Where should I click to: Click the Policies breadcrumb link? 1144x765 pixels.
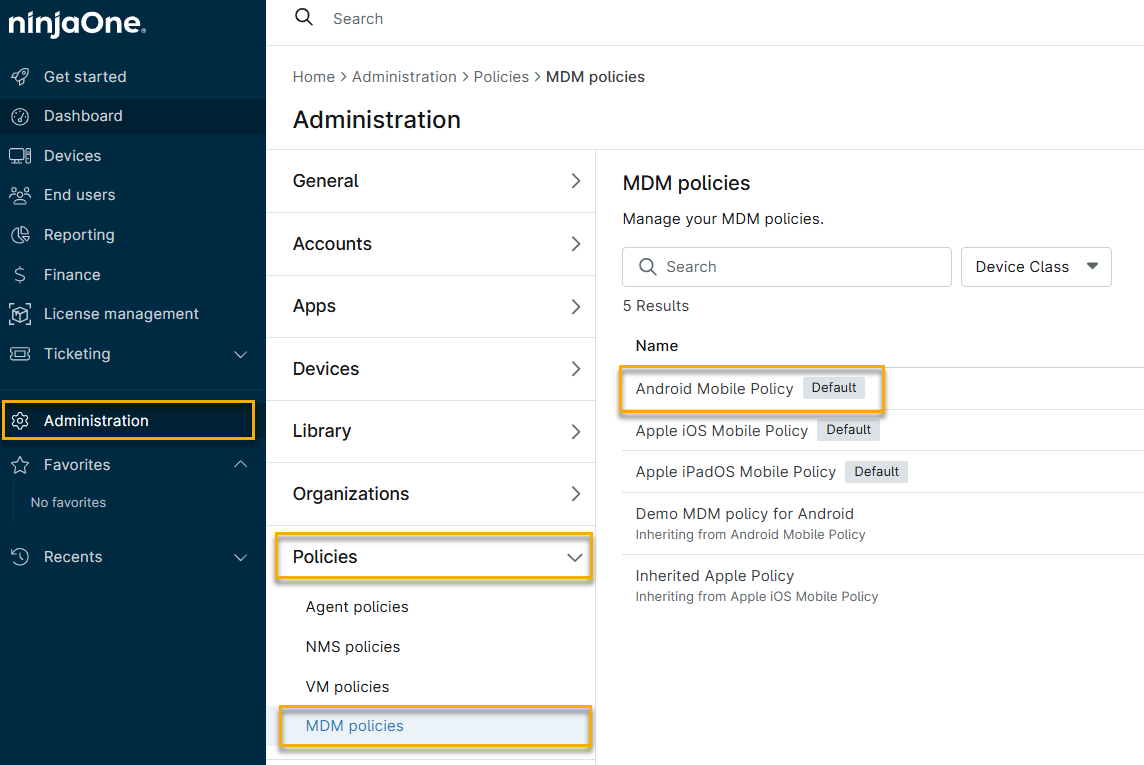[x=501, y=77]
